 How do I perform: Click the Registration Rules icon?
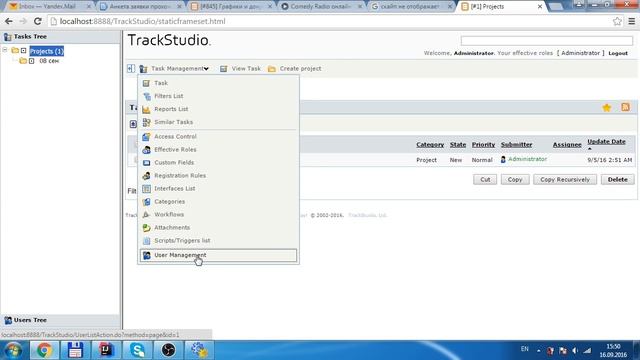[146, 176]
